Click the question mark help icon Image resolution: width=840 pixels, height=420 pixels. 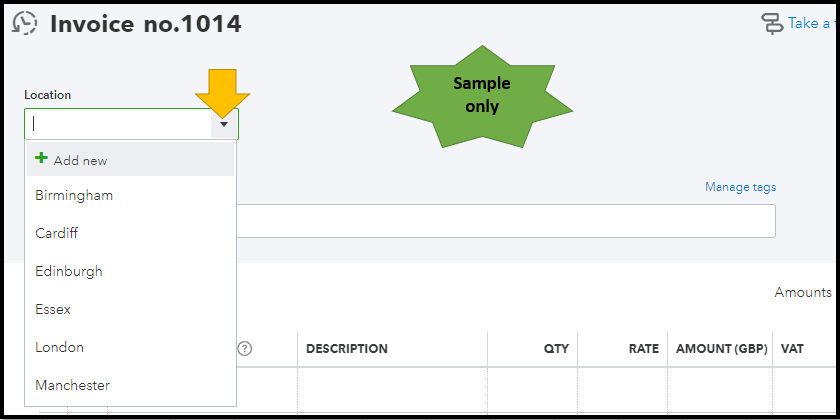pos(245,349)
